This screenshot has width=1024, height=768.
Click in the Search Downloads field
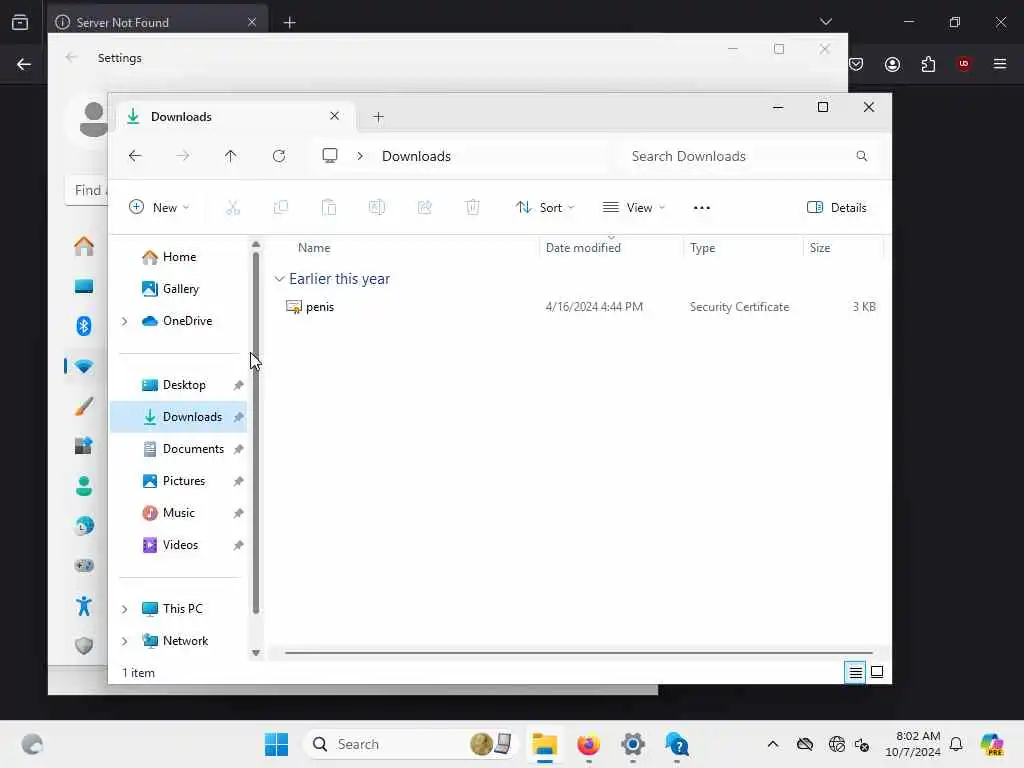pos(750,156)
